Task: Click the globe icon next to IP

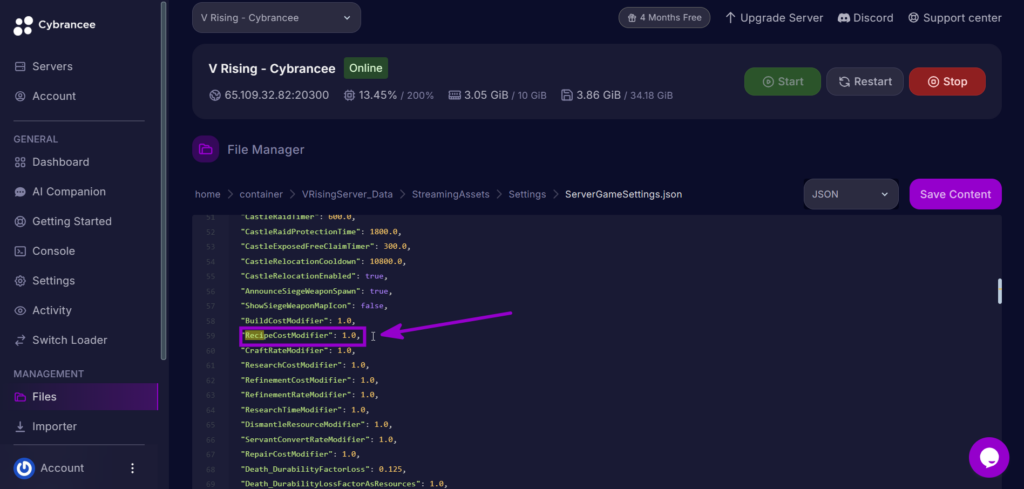Action: point(215,95)
